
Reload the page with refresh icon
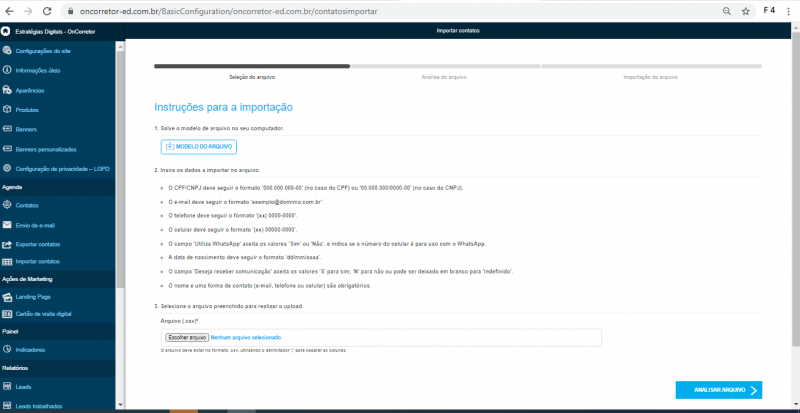pyautogui.click(x=47, y=11)
